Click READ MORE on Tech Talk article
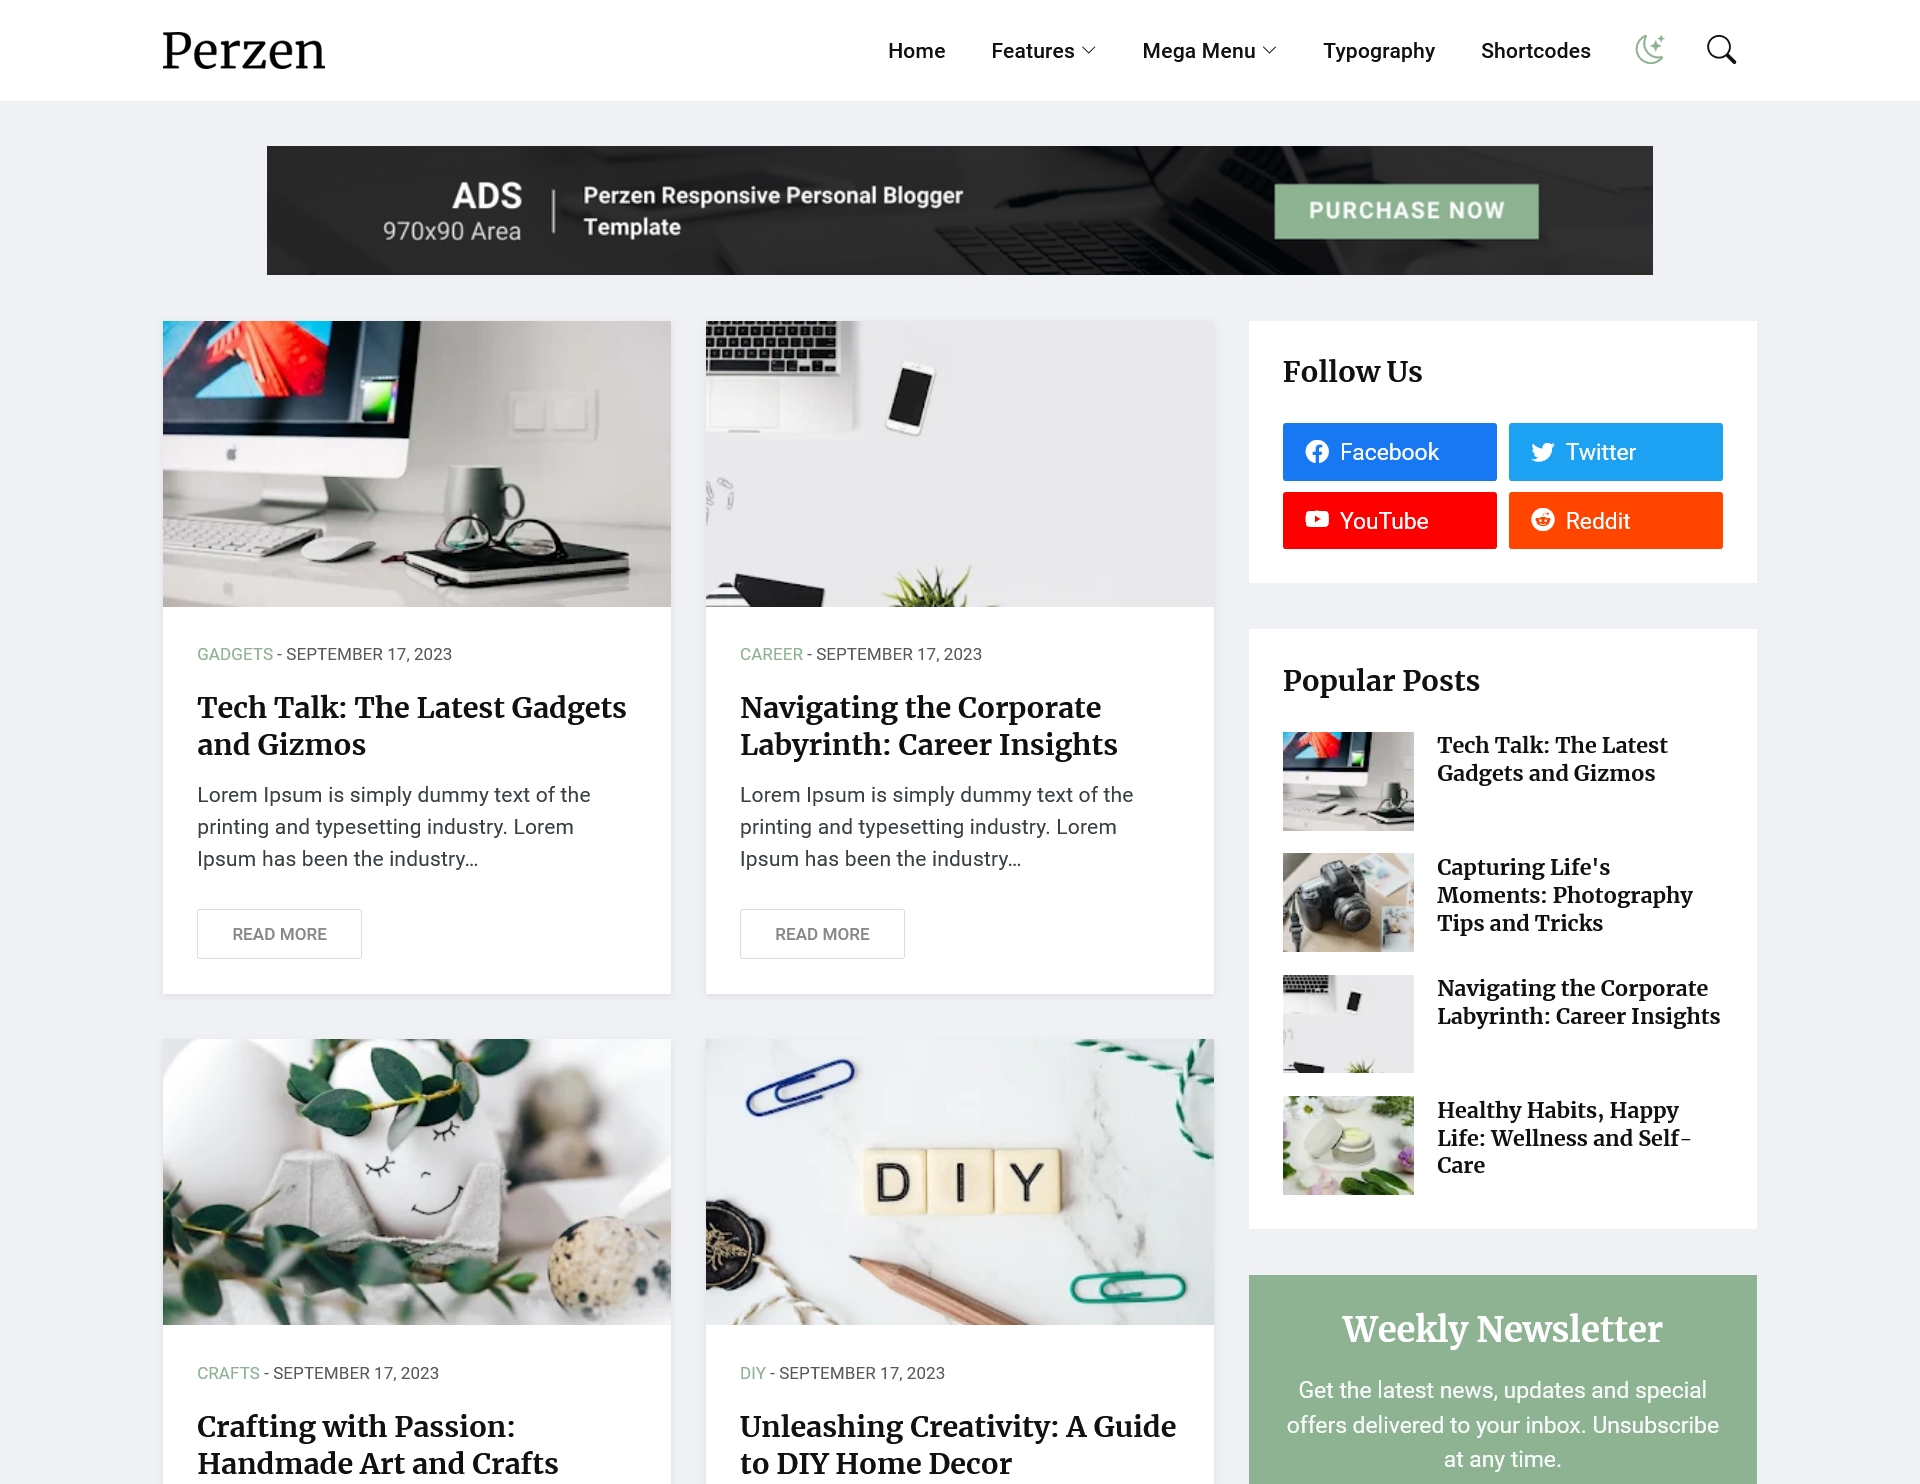Screen dimensions: 1920x1484 (279, 934)
